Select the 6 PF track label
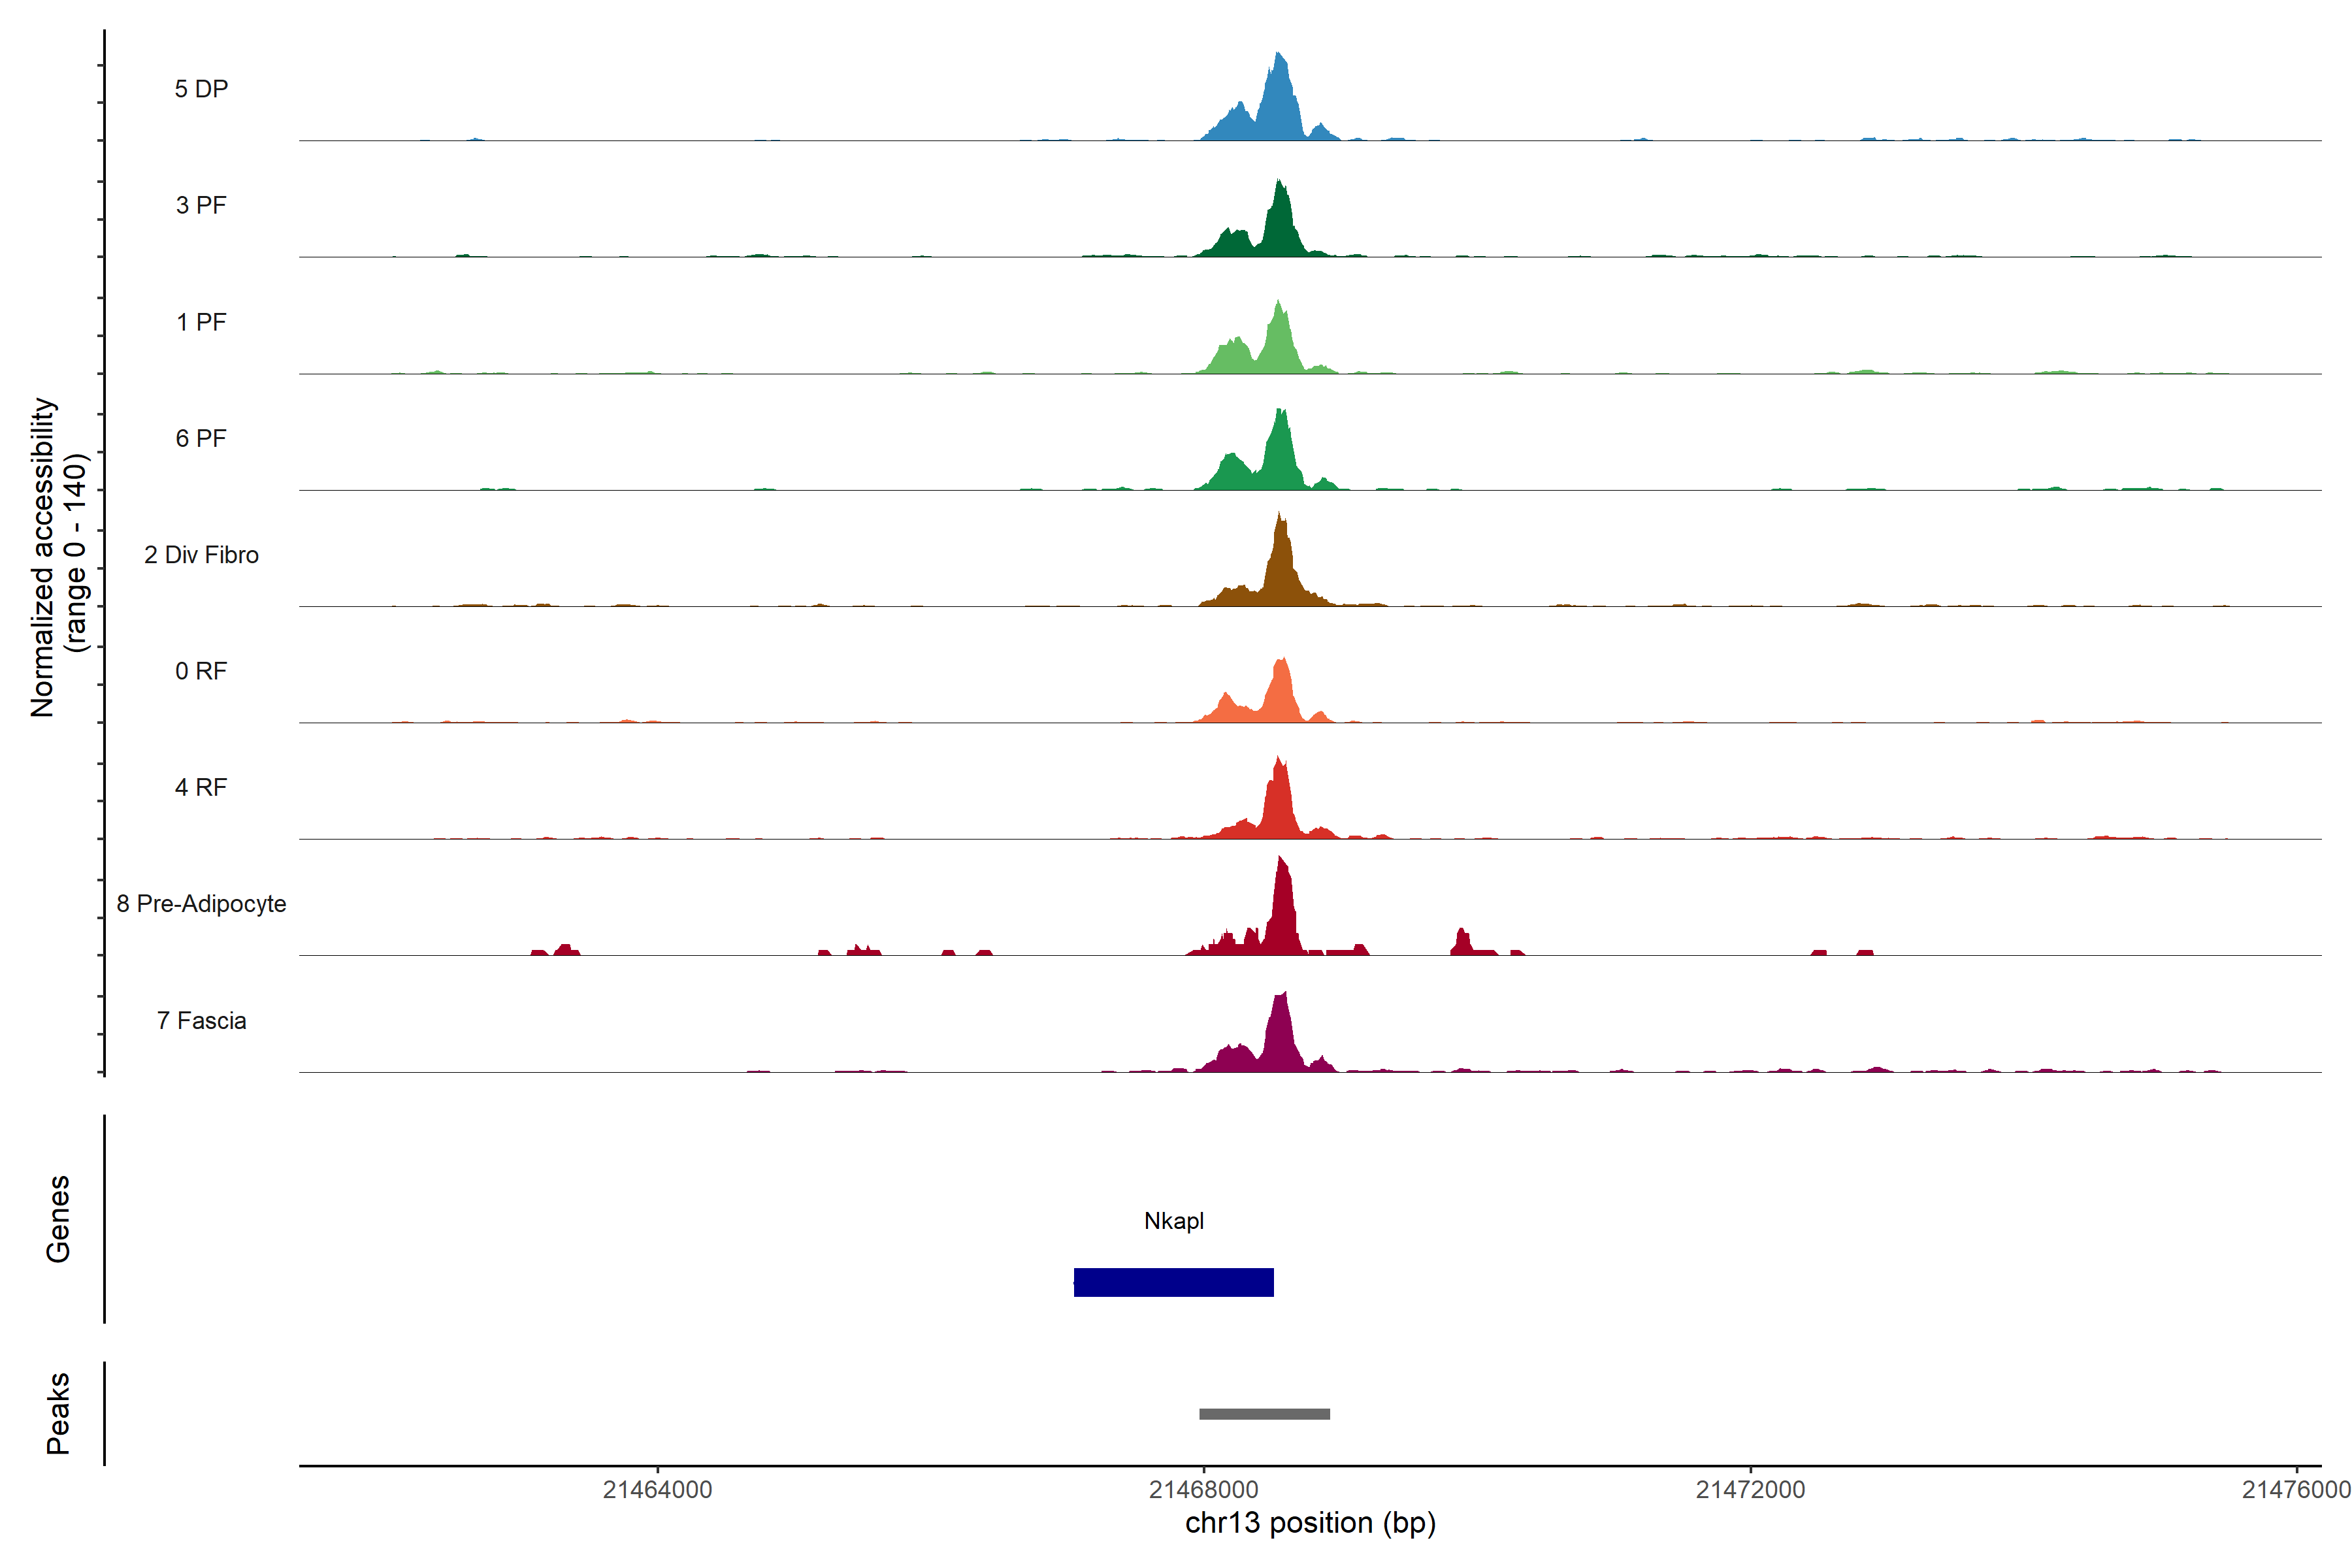 [201, 438]
